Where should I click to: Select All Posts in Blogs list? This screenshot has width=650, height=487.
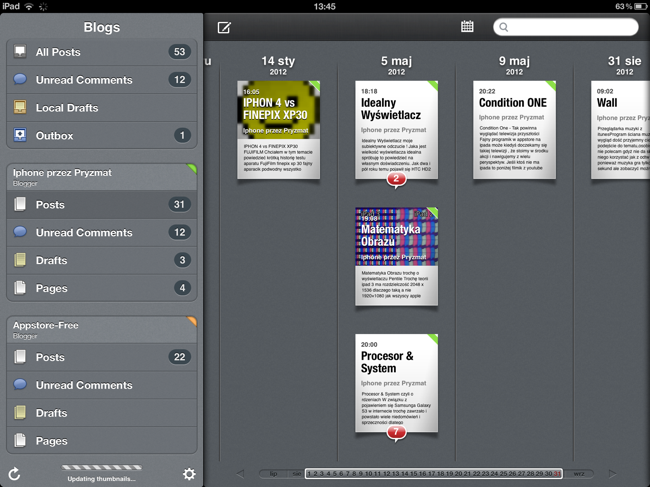coord(102,52)
